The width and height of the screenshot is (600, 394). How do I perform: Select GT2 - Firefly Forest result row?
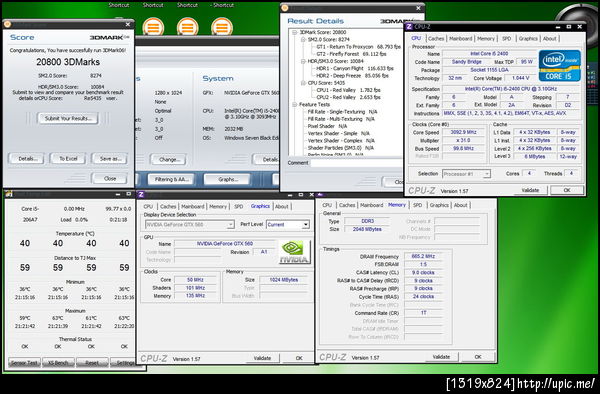point(351,54)
